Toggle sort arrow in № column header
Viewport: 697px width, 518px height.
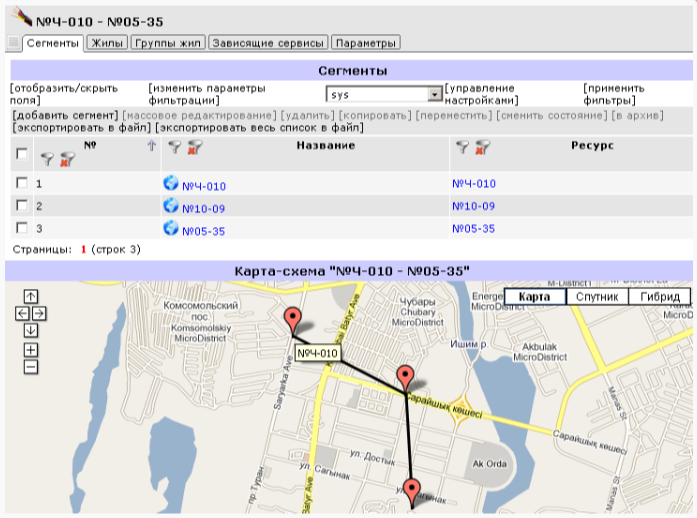coord(152,145)
